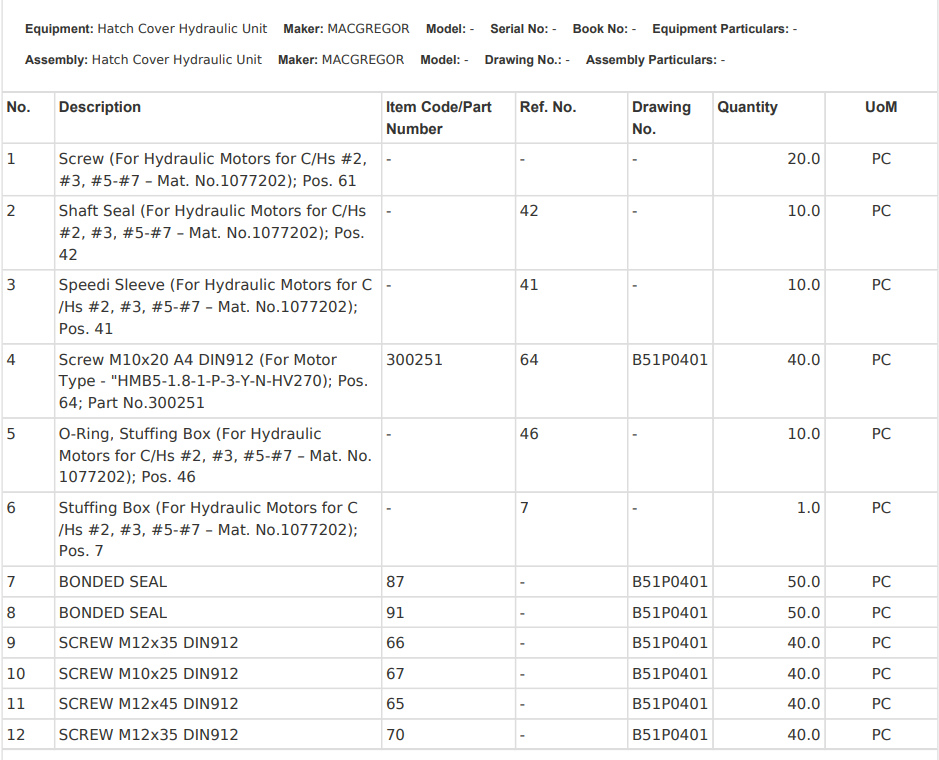The image size is (939, 760).
Task: Click the Assembly name in the header line
Action: click(176, 60)
